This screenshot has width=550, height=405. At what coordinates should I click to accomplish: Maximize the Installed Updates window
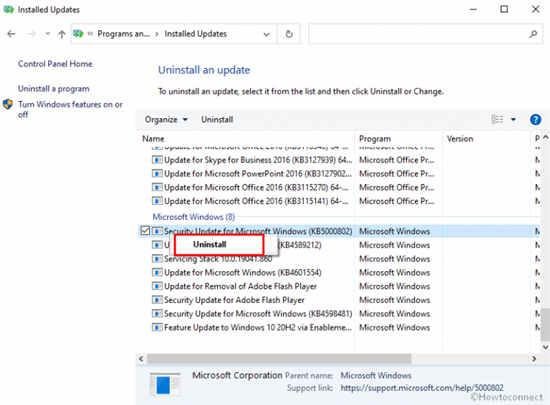coord(504,9)
